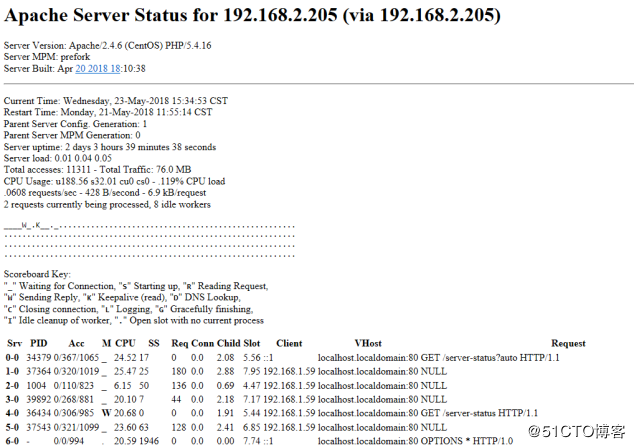Screen dimensions: 635x448
Task: Click the Client column header
Action: (x=289, y=343)
